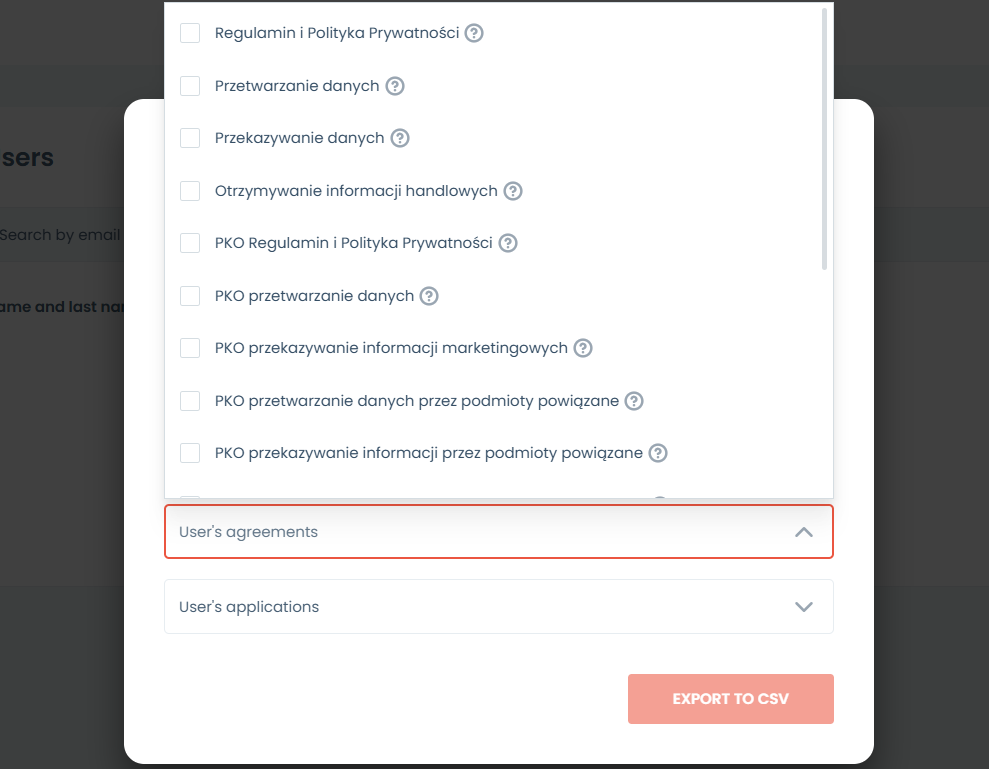
Task: Click the agreements list scrollbar
Action: (824, 140)
